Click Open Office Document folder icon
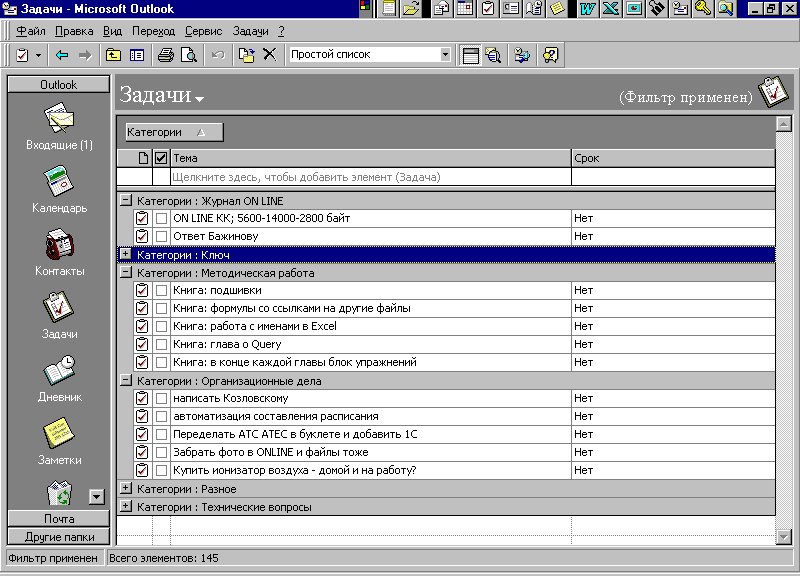This screenshot has width=800, height=576. 411,8
